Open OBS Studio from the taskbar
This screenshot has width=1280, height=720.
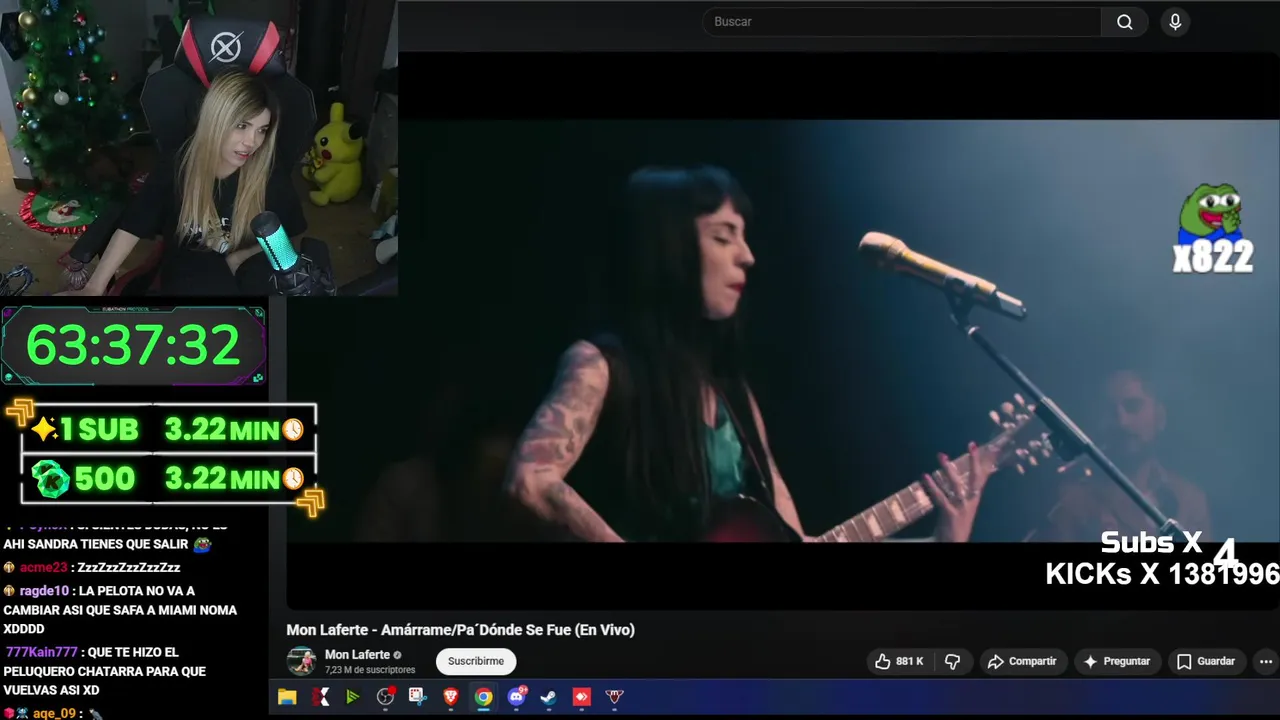385,697
